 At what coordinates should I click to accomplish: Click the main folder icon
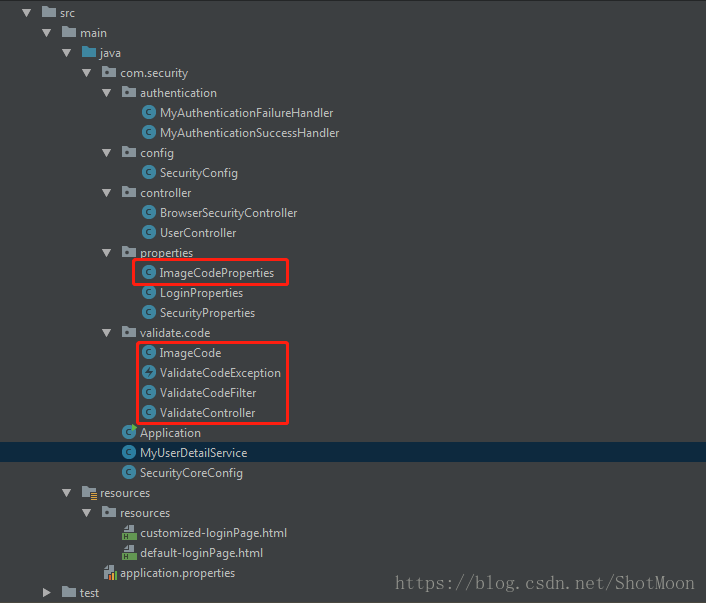pyautogui.click(x=68, y=32)
